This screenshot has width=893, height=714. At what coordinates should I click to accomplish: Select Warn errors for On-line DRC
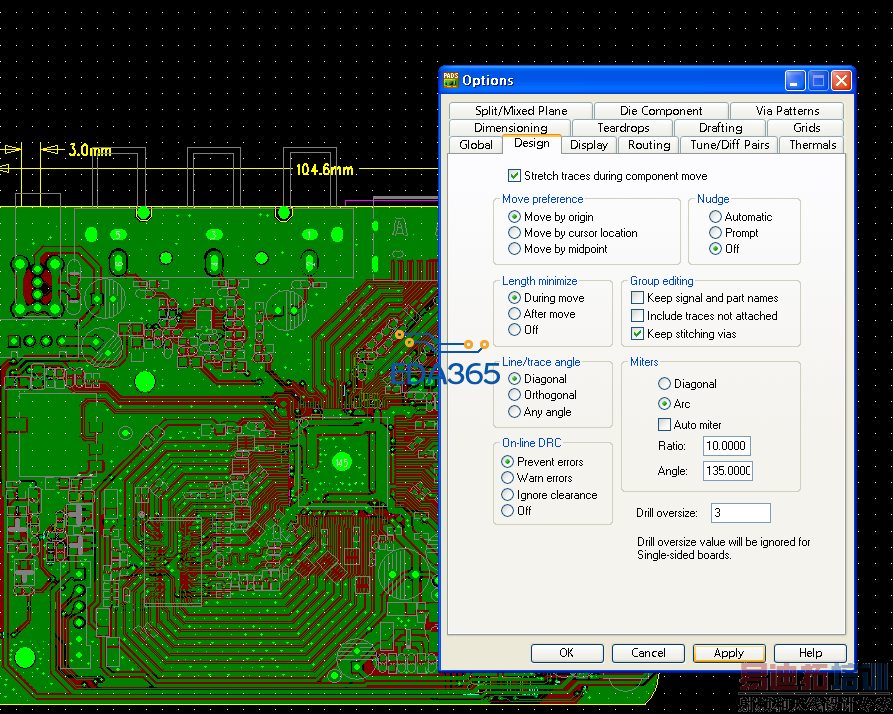(508, 478)
